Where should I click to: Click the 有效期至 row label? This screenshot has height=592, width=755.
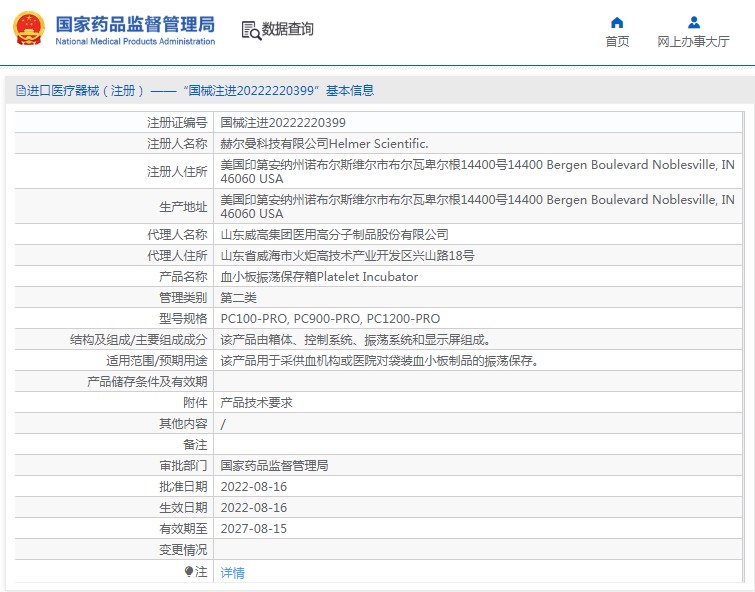point(183,528)
